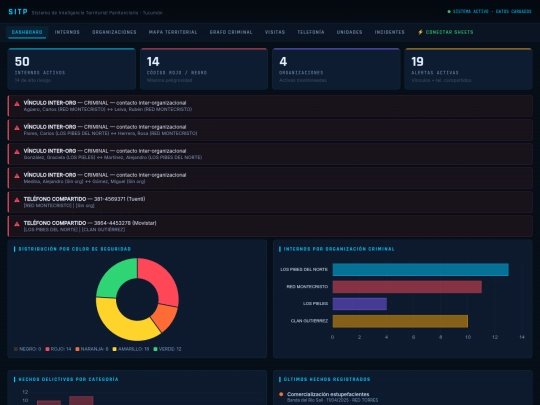The image size is (540, 405).
Task: Click warning icon on Flores, Carlos alert
Action: [x=17, y=128]
